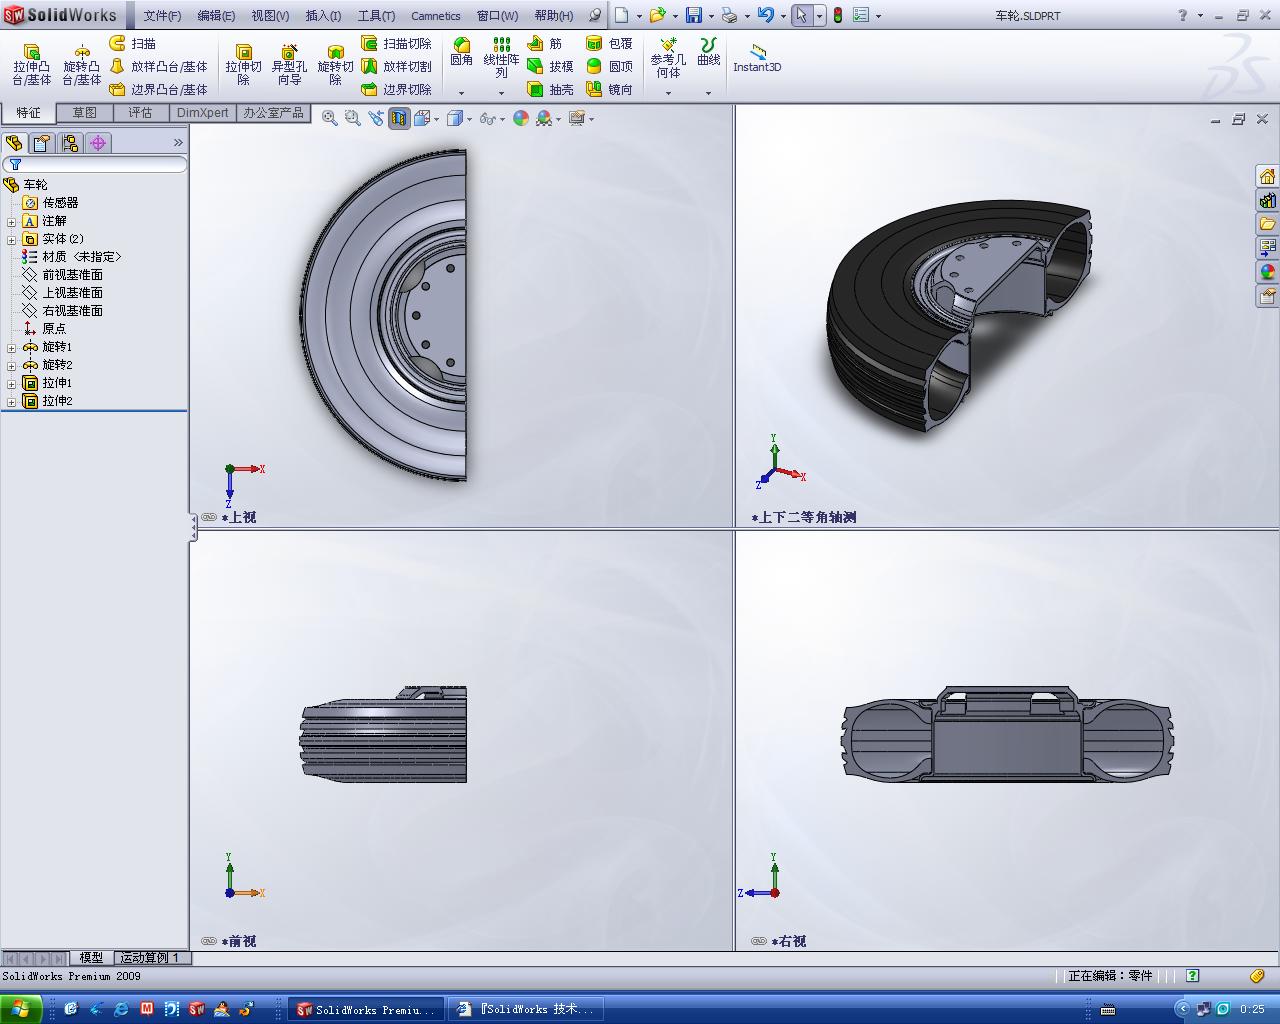1280x1024 pixels.
Task: Open the 参考几何体 dropdown arrow
Action: point(668,93)
